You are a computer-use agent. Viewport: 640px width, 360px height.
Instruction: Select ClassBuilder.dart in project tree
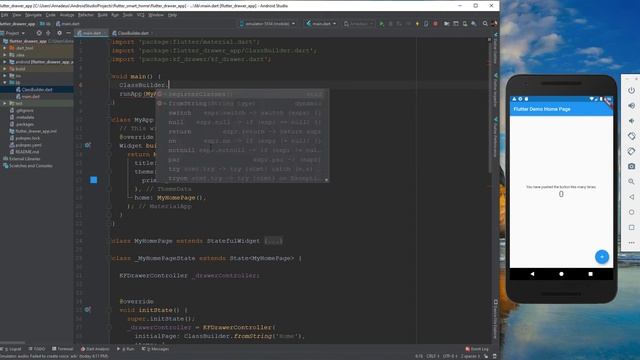(x=37, y=89)
